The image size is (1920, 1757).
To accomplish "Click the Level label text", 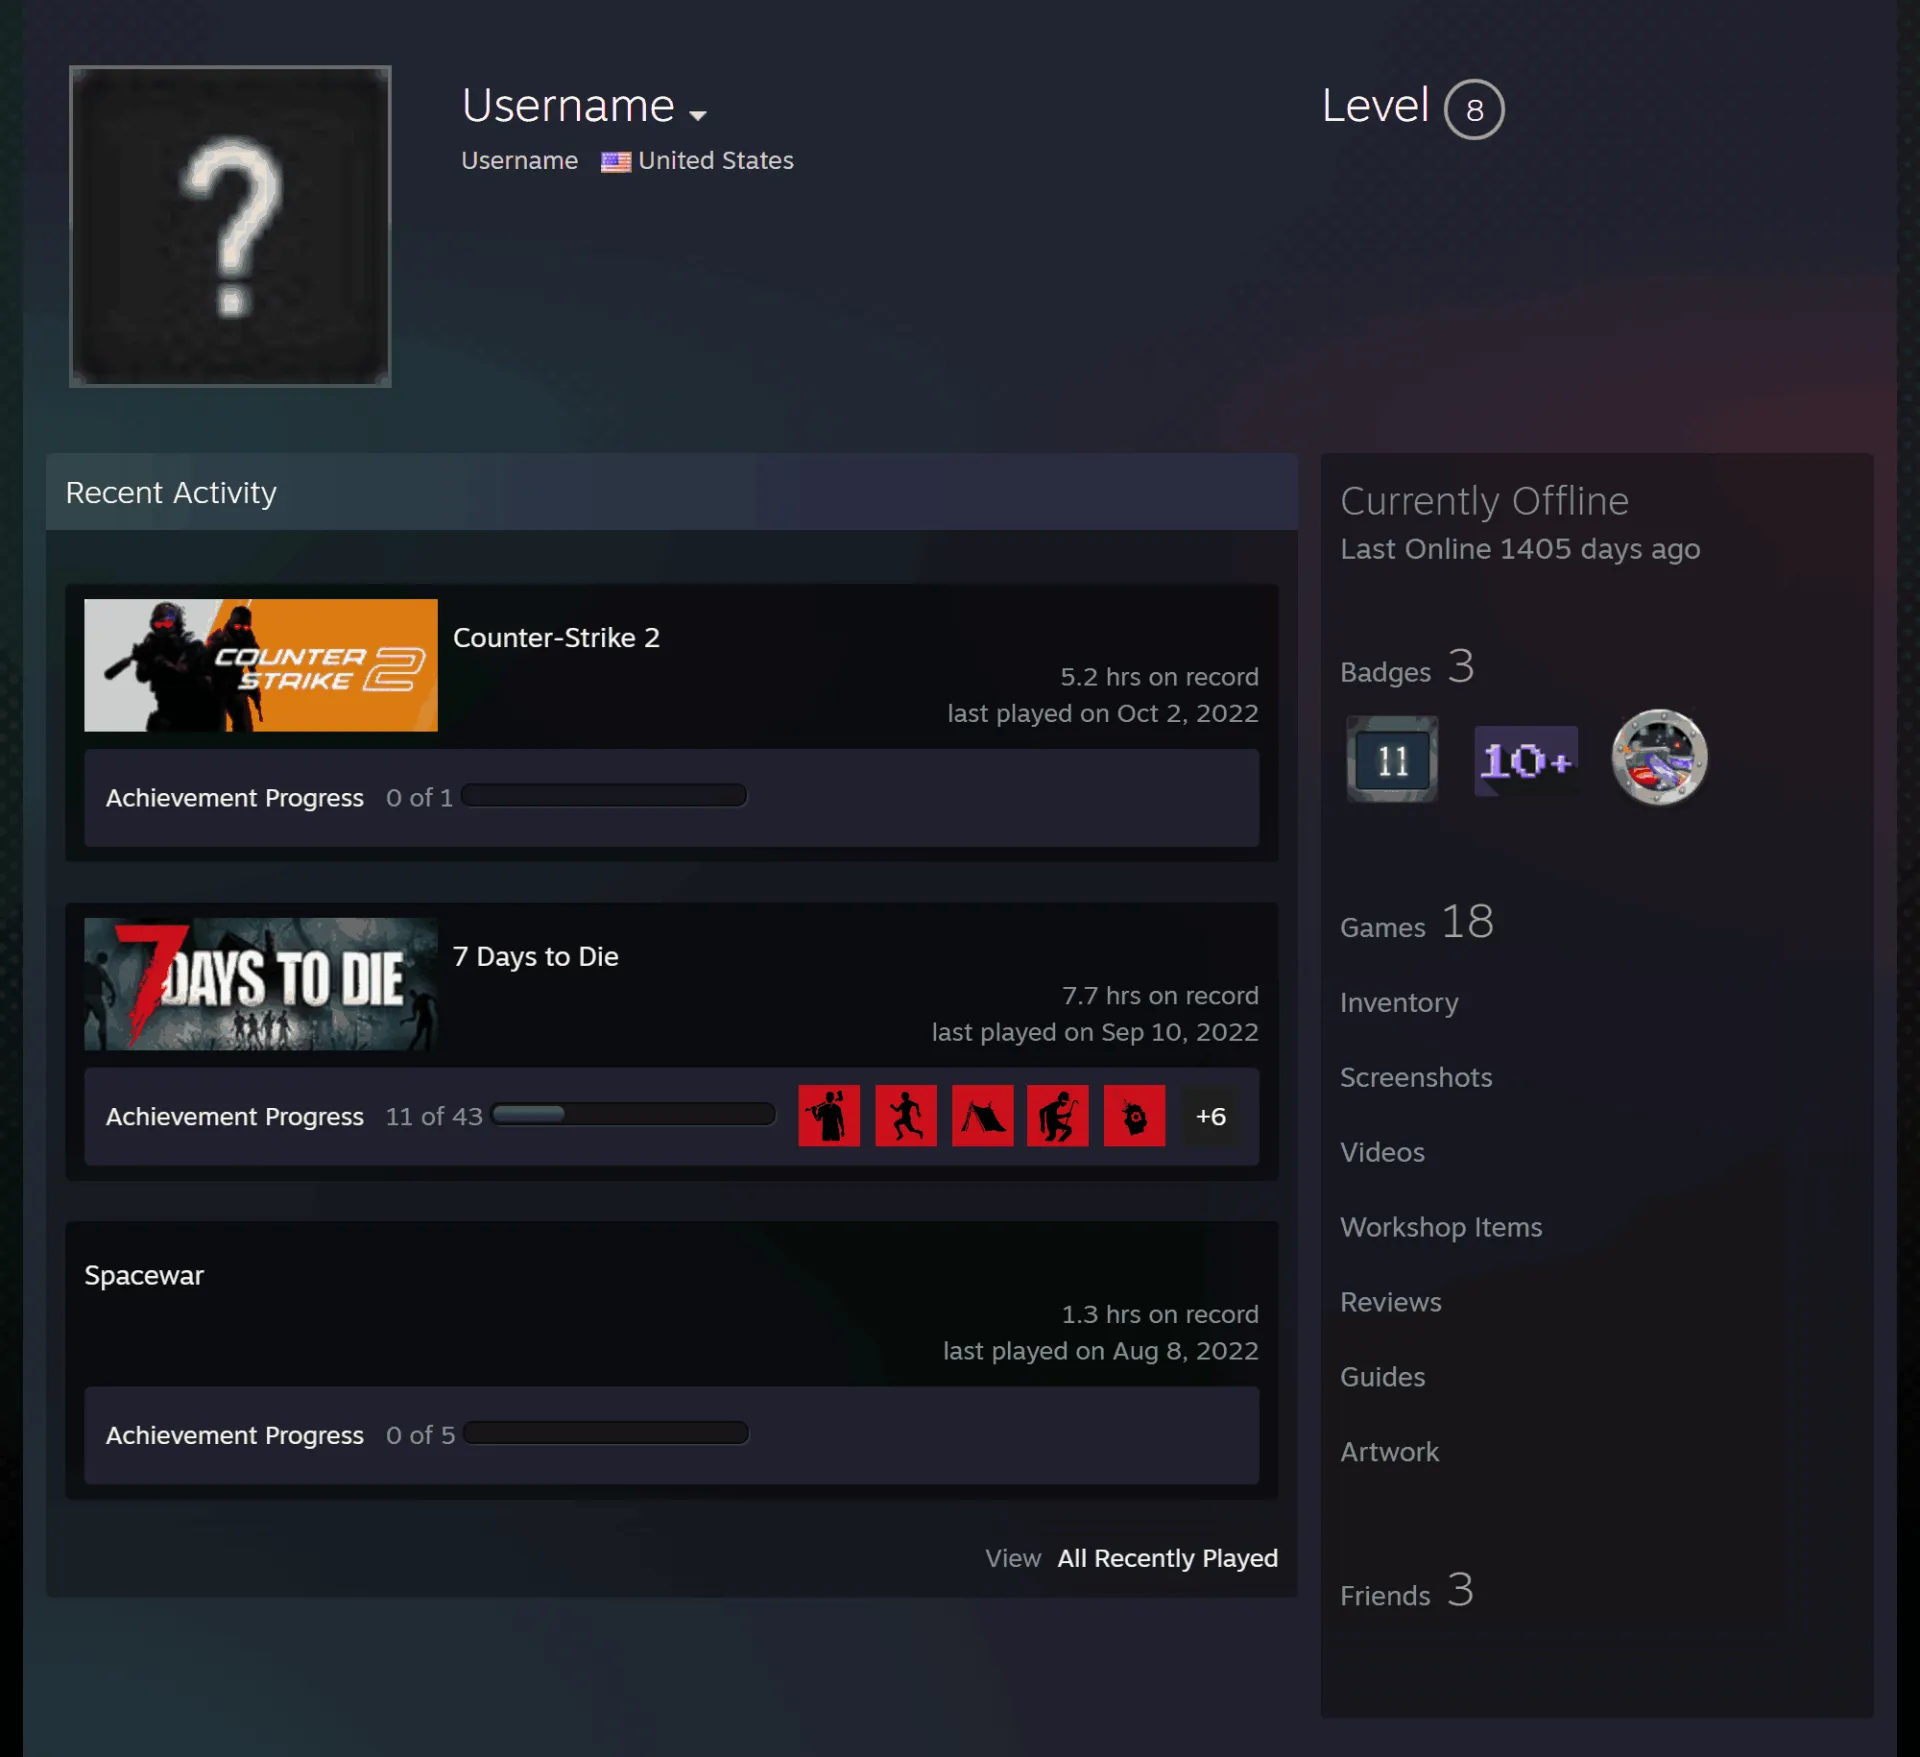I will coord(1375,106).
